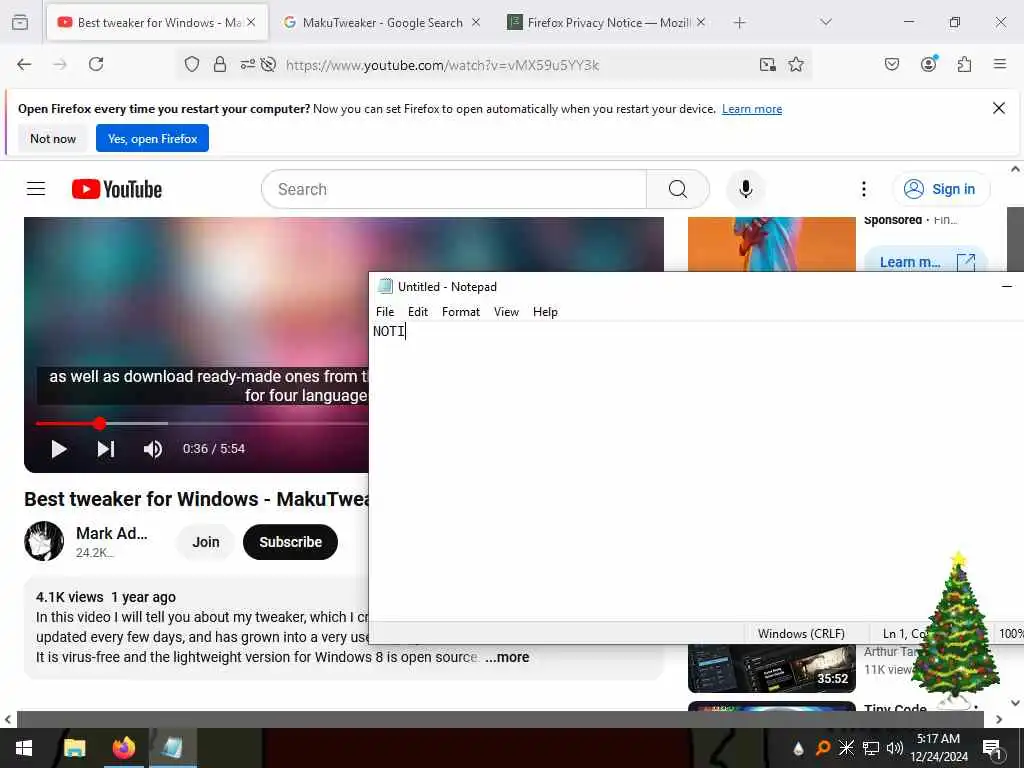
Task: Open YouTube settings three-dot menu
Action: (863, 189)
